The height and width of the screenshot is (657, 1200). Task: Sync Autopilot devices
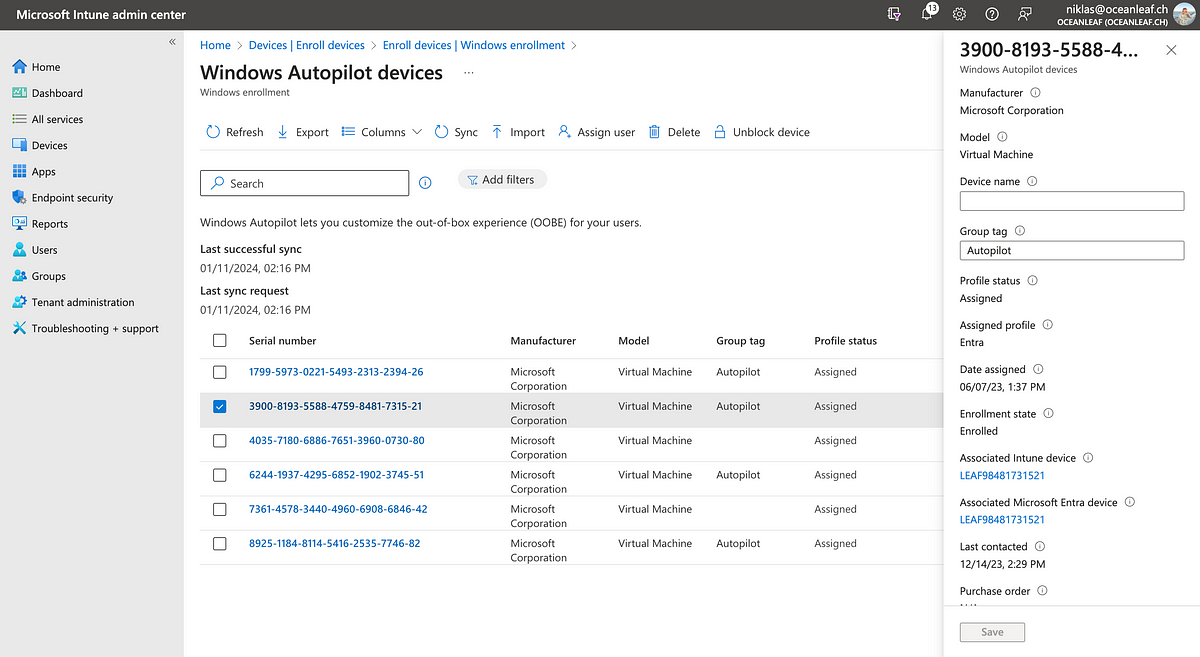click(456, 132)
